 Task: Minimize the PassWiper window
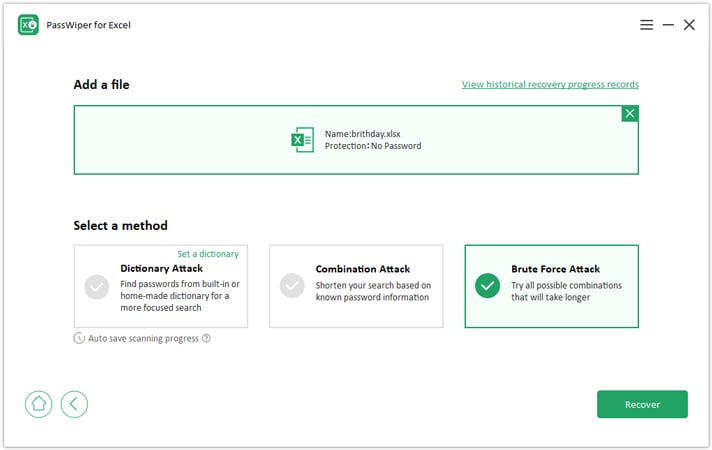(668, 25)
